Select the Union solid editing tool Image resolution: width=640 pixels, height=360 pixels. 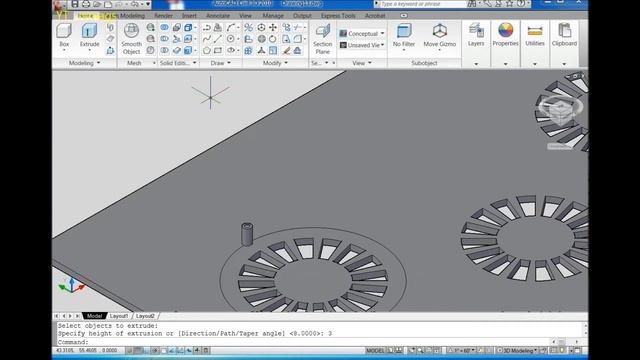tap(164, 27)
